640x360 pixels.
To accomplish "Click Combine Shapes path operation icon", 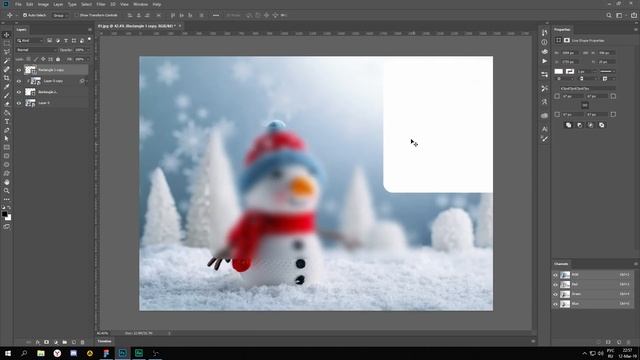I will point(569,125).
